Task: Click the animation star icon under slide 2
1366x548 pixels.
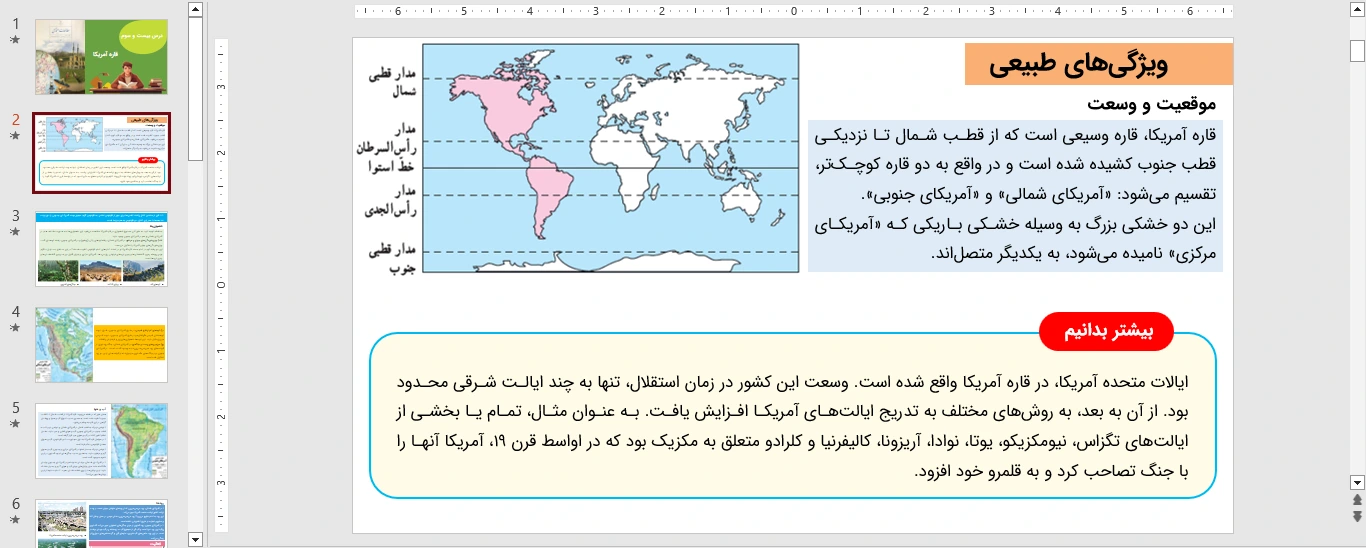Action: pos(14,136)
